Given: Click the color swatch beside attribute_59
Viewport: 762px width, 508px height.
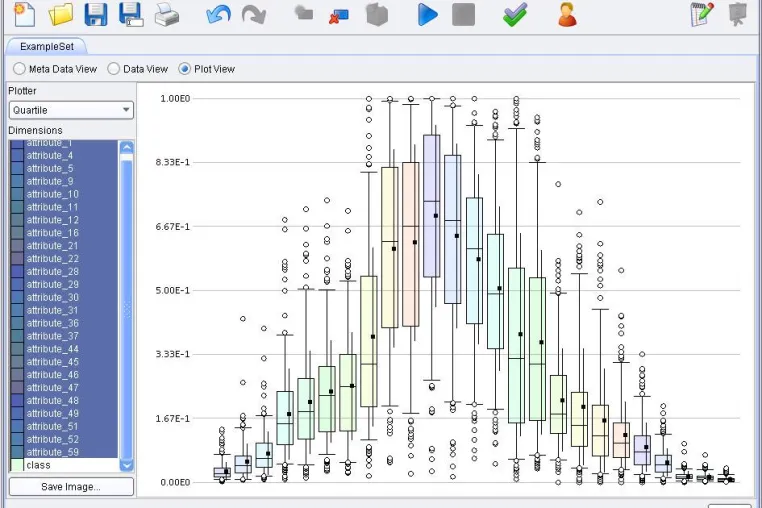Looking at the screenshot, I should pos(17,452).
